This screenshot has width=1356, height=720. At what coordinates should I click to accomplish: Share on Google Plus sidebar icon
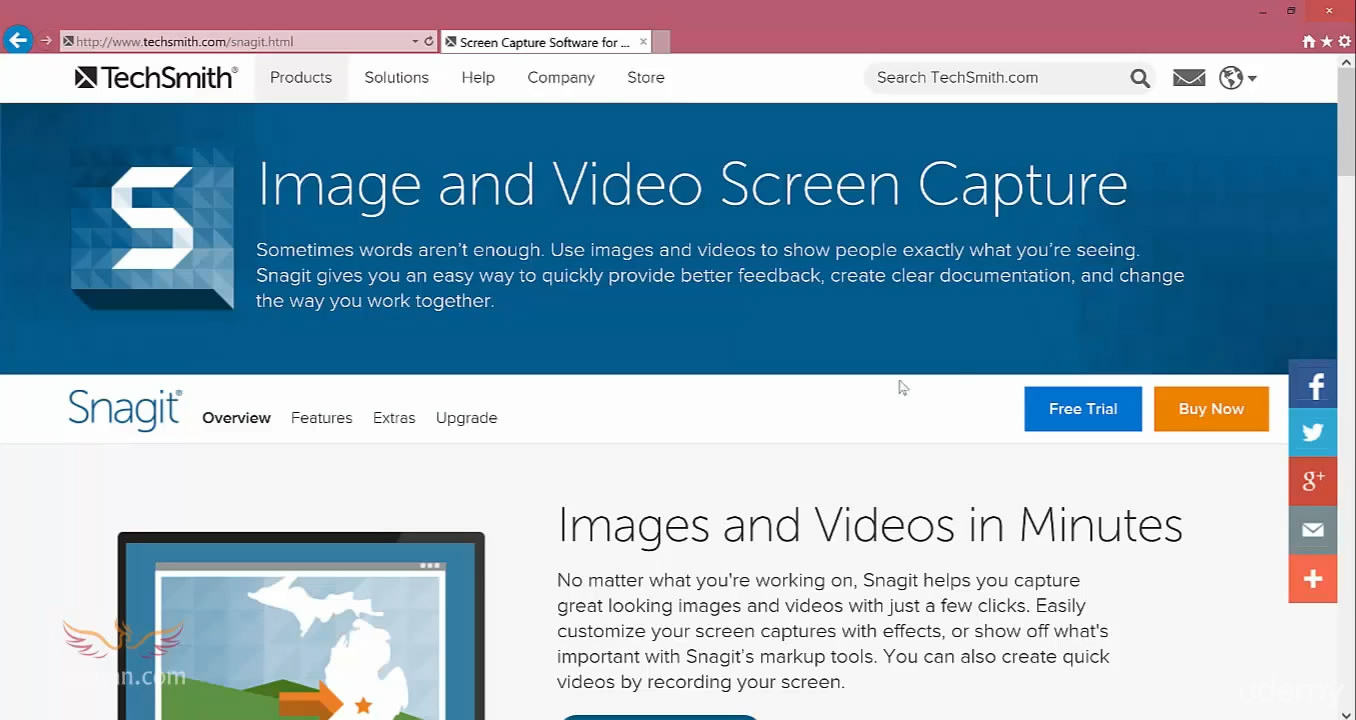click(x=1313, y=481)
